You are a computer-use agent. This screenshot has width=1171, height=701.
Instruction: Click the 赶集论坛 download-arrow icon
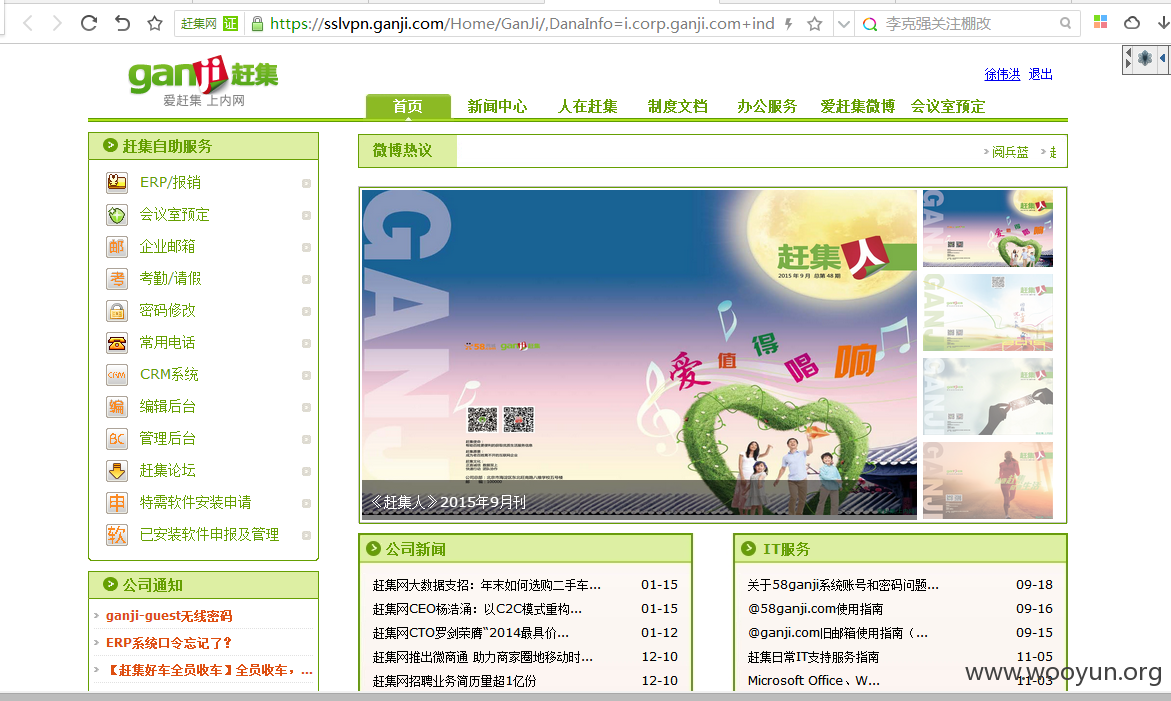pos(117,471)
